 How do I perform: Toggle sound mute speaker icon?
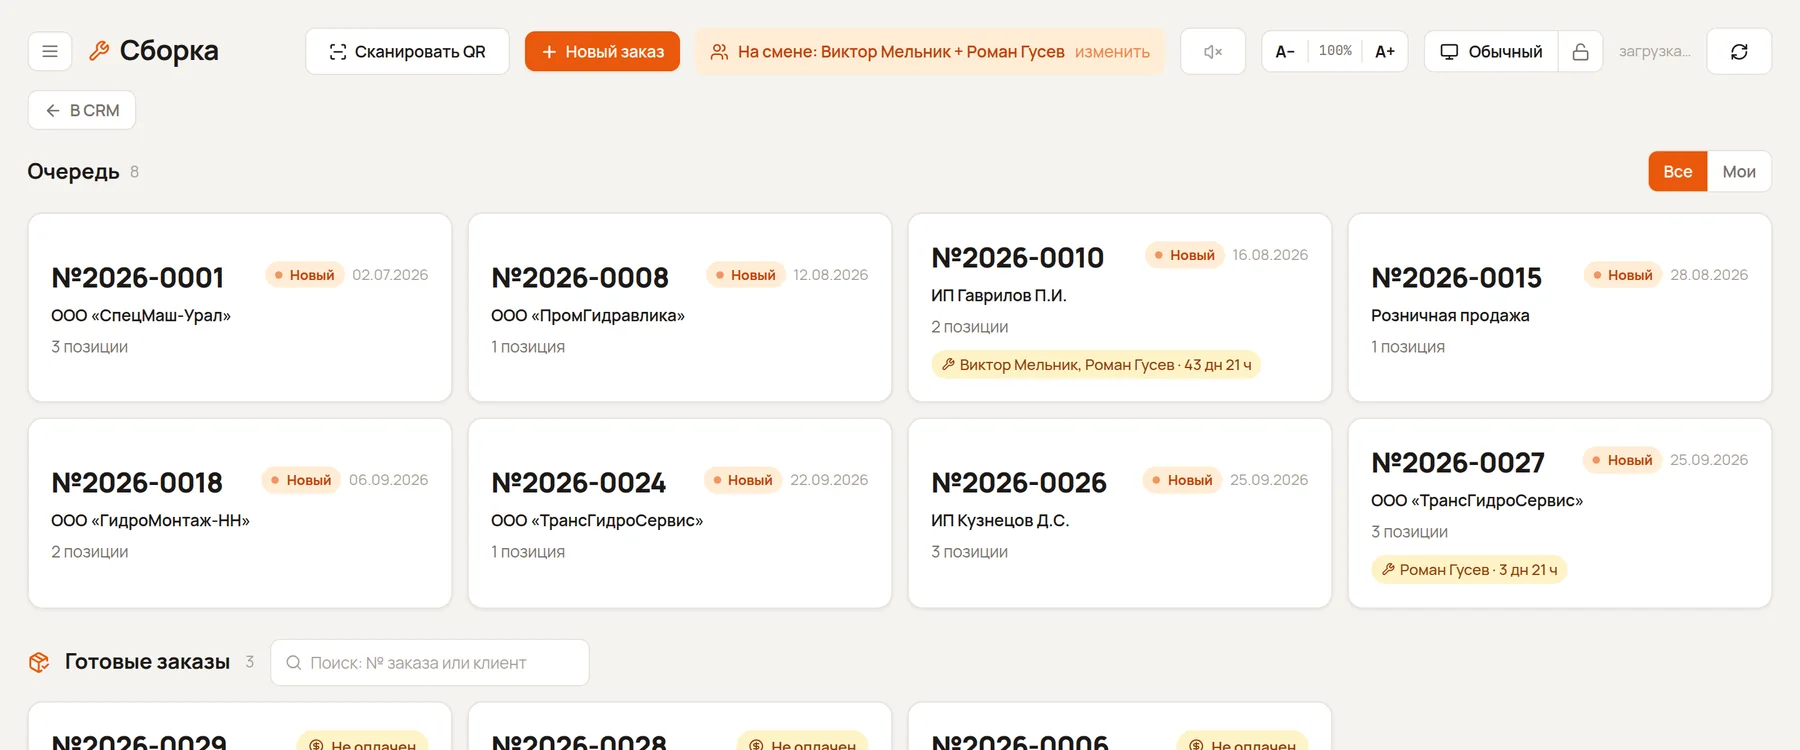(x=1213, y=51)
